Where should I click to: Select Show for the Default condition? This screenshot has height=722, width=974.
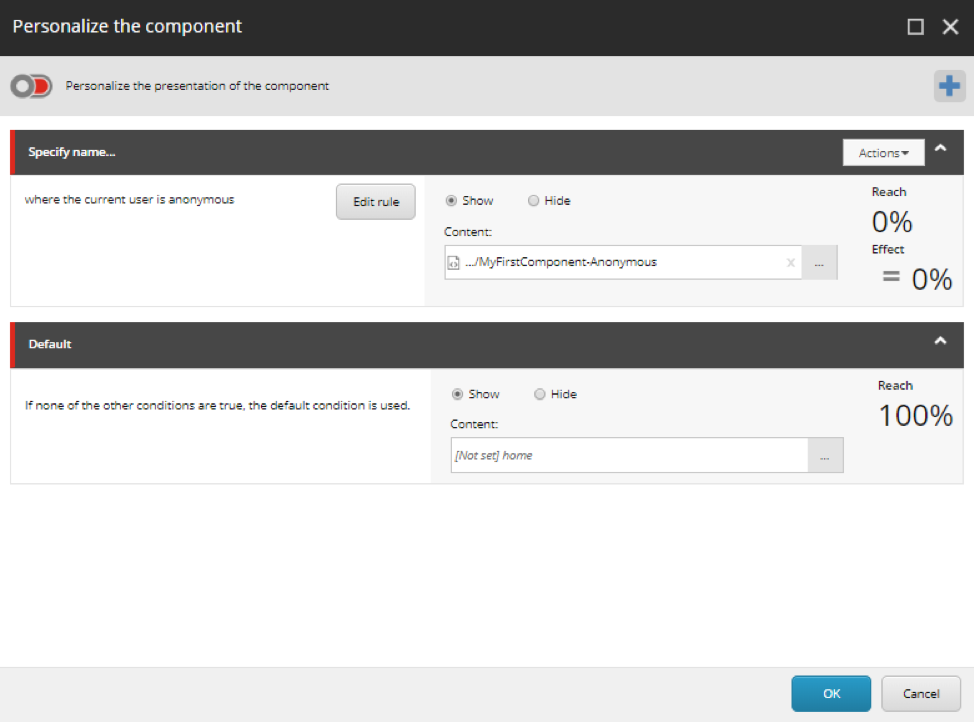point(458,394)
